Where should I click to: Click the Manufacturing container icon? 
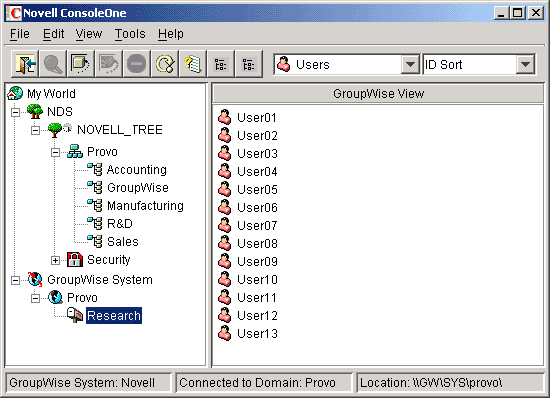tap(95, 205)
